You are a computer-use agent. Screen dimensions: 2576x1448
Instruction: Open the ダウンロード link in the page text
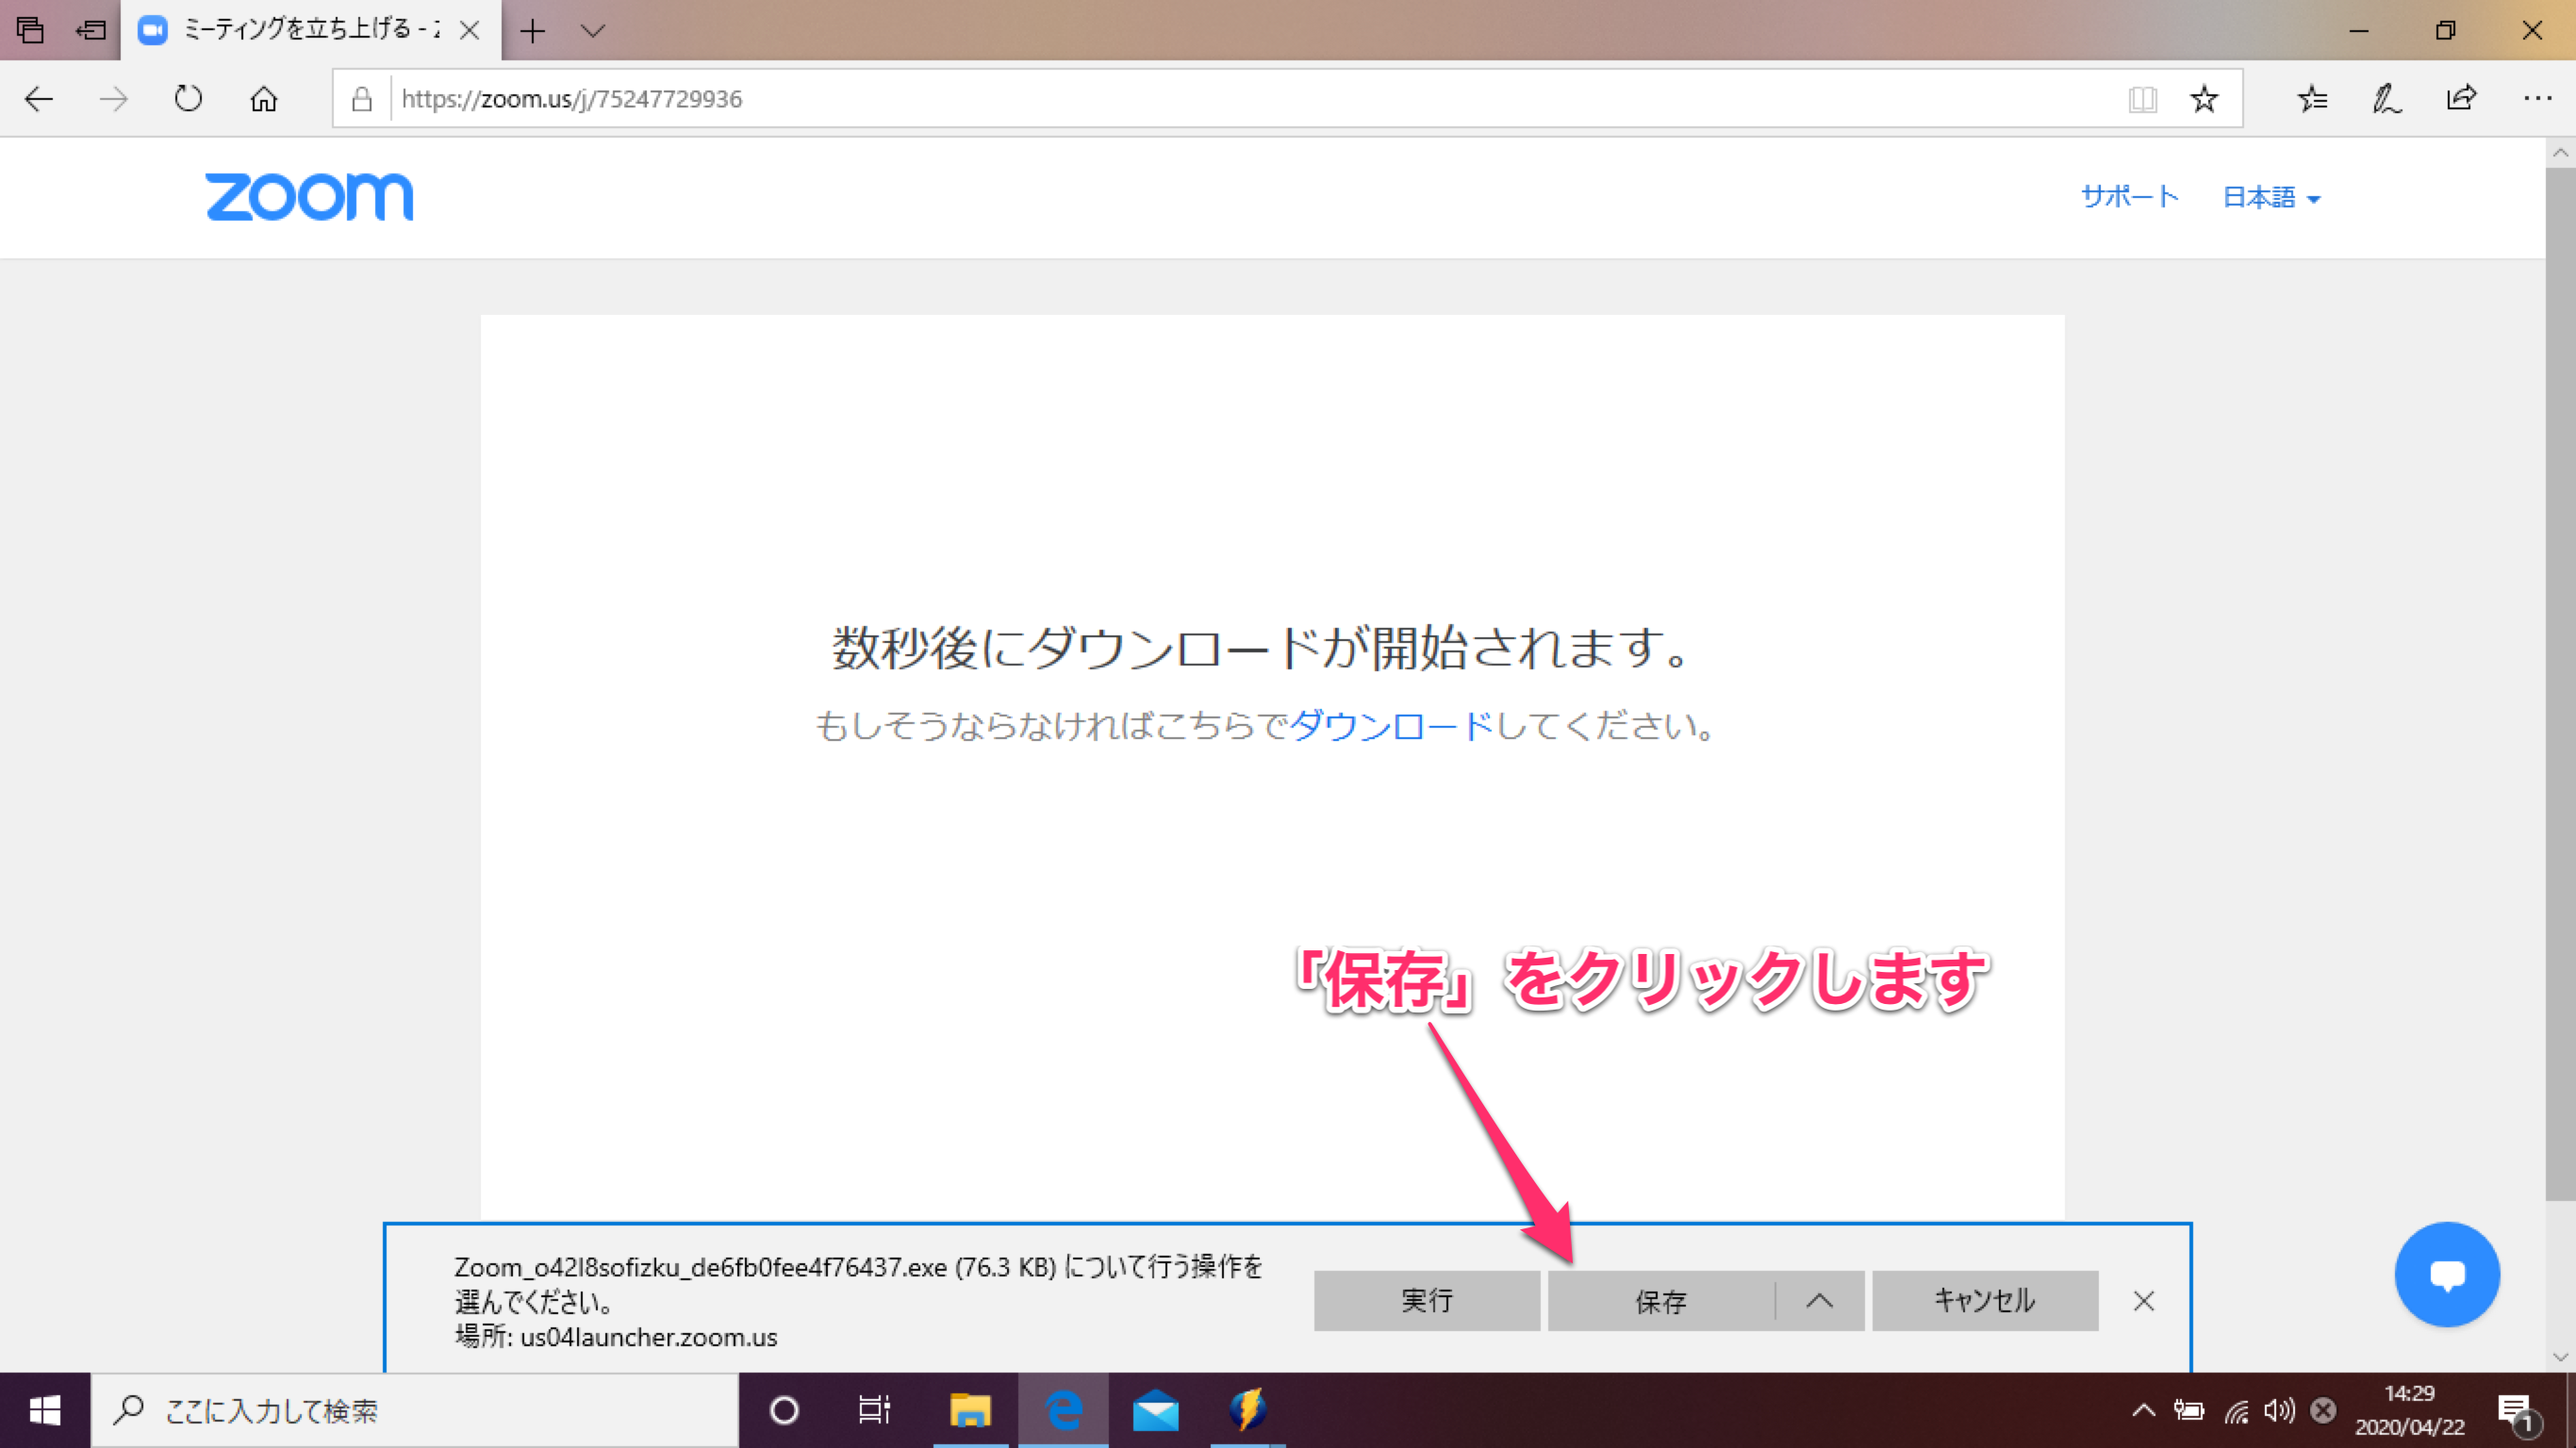click(x=1388, y=727)
